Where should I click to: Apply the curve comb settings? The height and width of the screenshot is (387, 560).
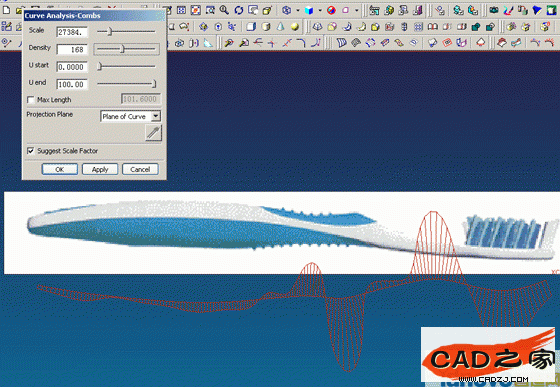click(100, 169)
